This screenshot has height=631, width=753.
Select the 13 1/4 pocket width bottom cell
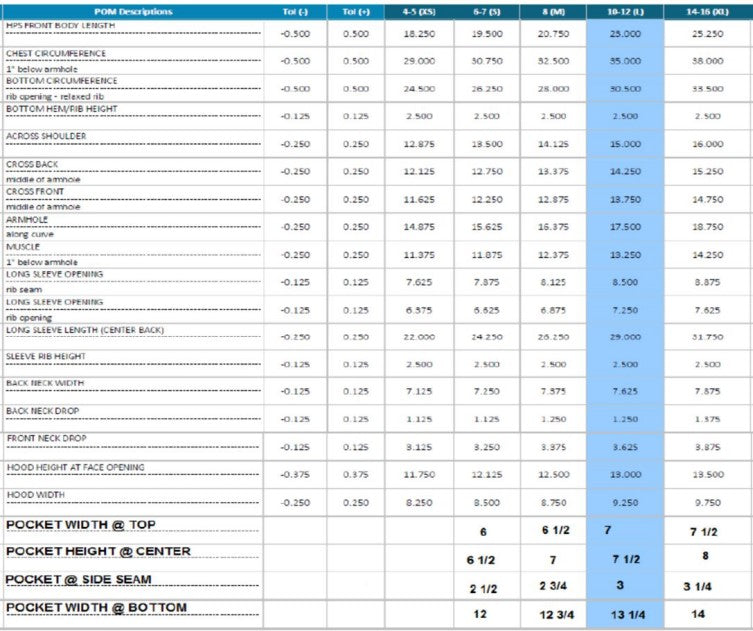coord(624,614)
